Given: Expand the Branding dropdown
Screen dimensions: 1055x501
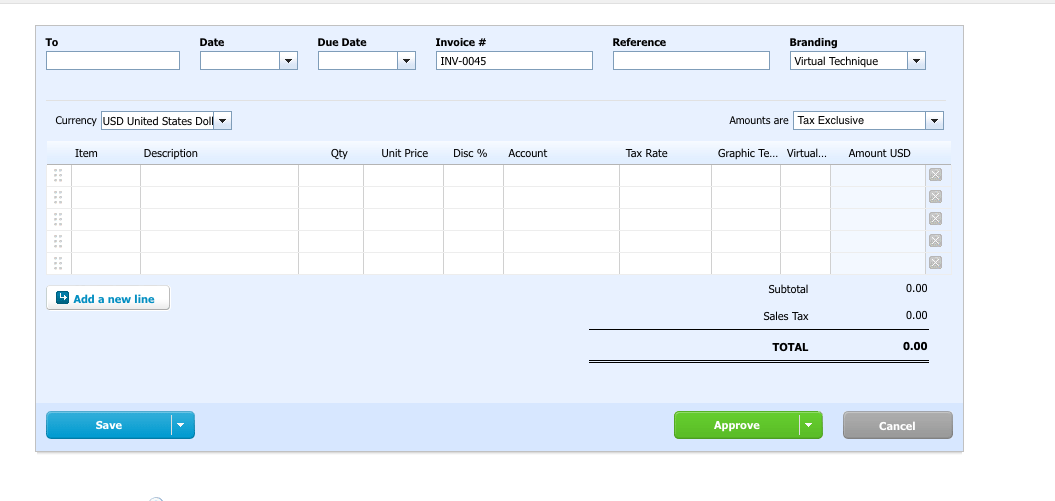Looking at the screenshot, I should point(916,61).
